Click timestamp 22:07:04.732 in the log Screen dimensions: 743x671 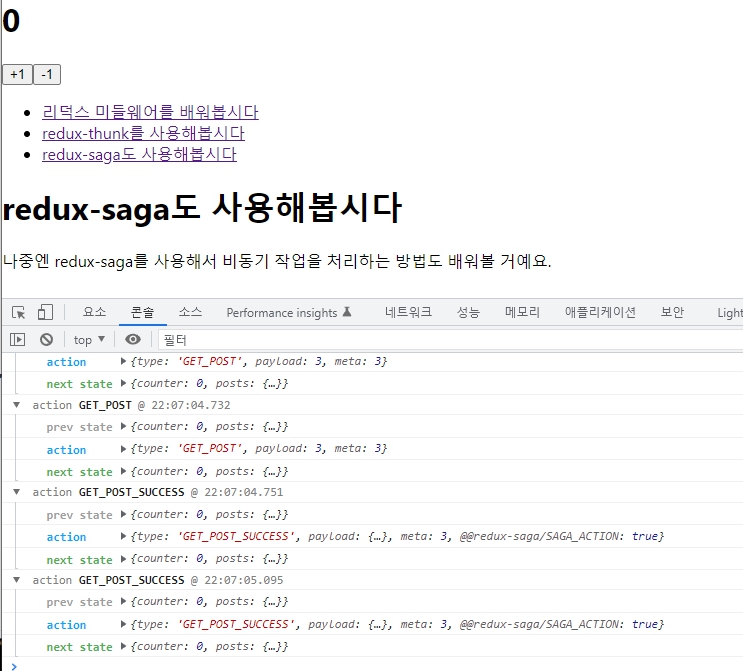(191, 405)
